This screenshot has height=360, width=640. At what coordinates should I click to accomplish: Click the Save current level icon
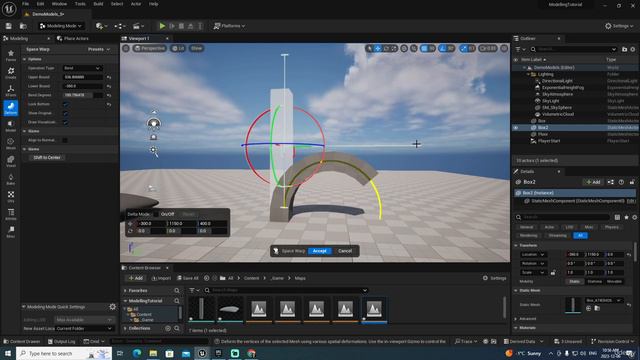pyautogui.click(x=9, y=26)
